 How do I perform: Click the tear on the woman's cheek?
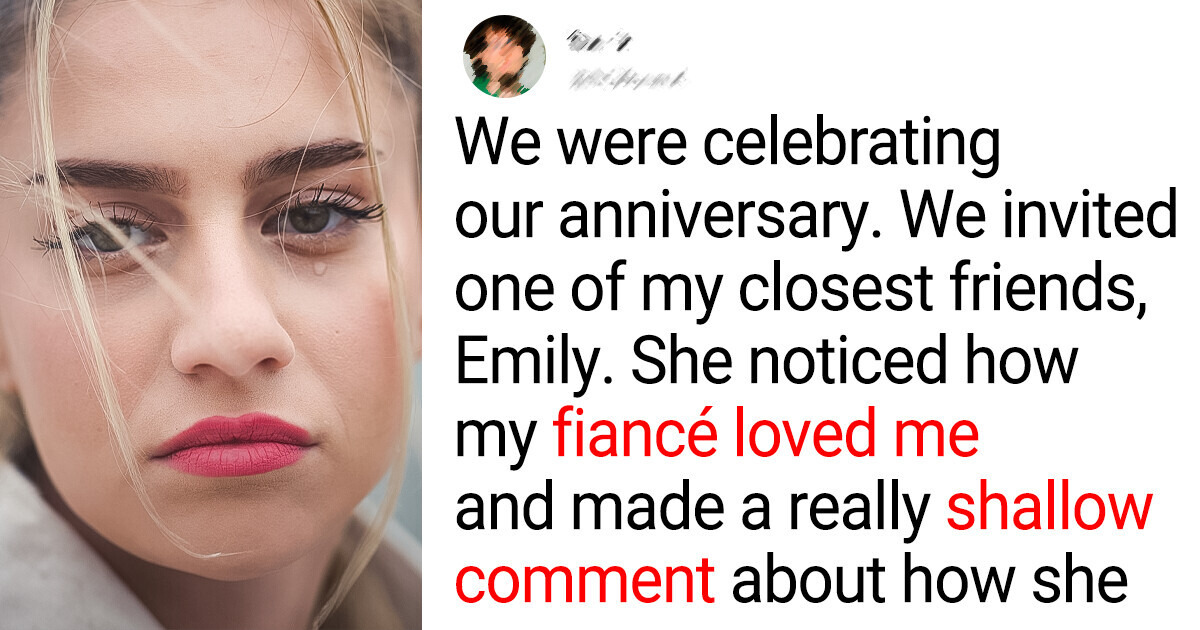319,267
